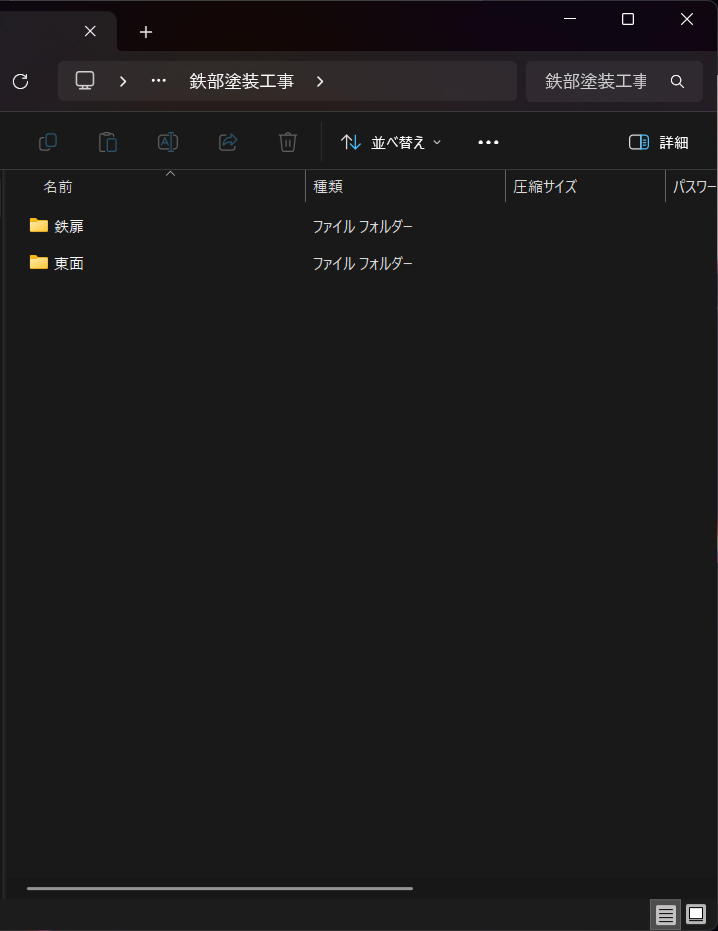The image size is (718, 931).
Task: Click the Paste clipboard icon
Action: click(108, 142)
